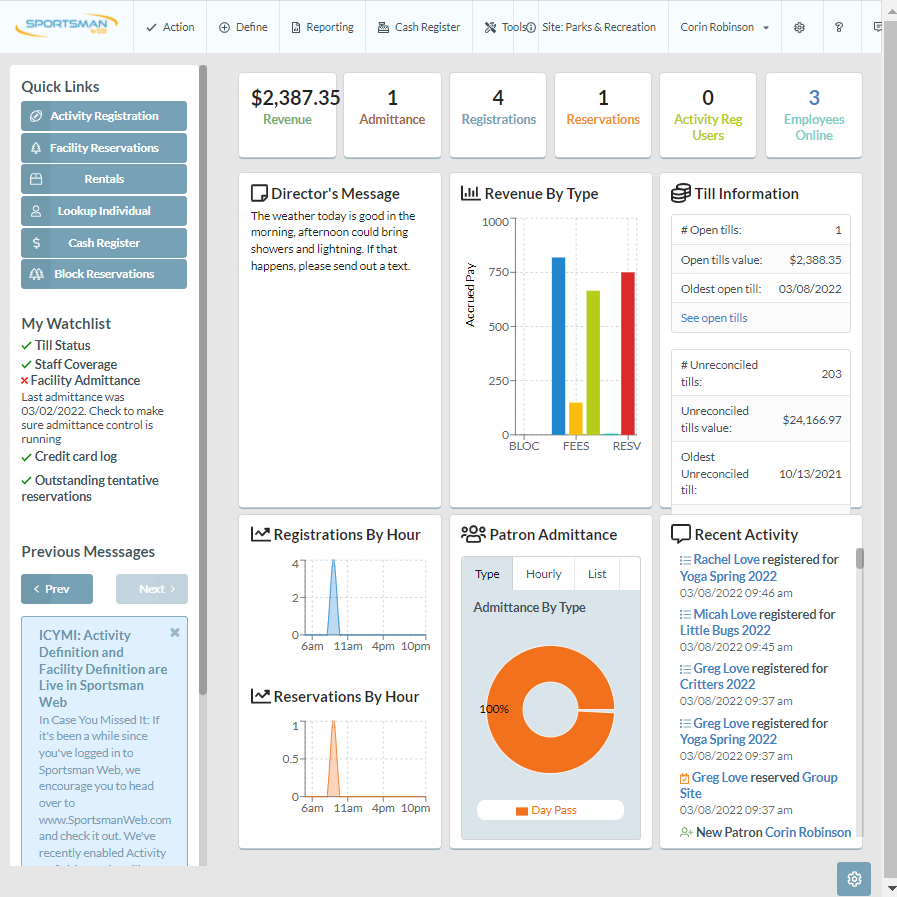The height and width of the screenshot is (897, 897).
Task: Open the Block Reservations megaphone icon
Action: click(x=35, y=274)
